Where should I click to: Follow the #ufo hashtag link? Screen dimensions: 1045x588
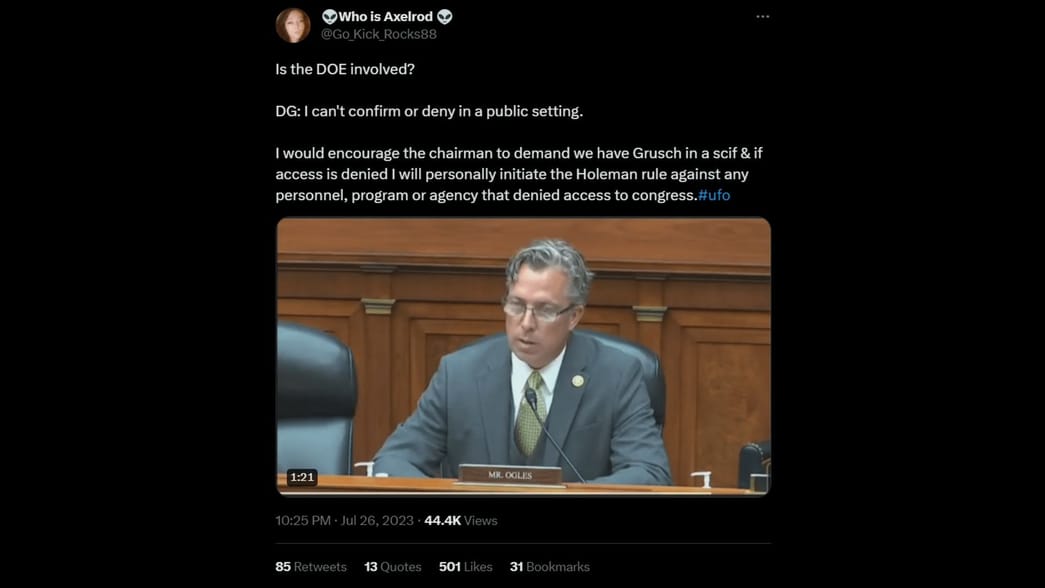(x=714, y=195)
